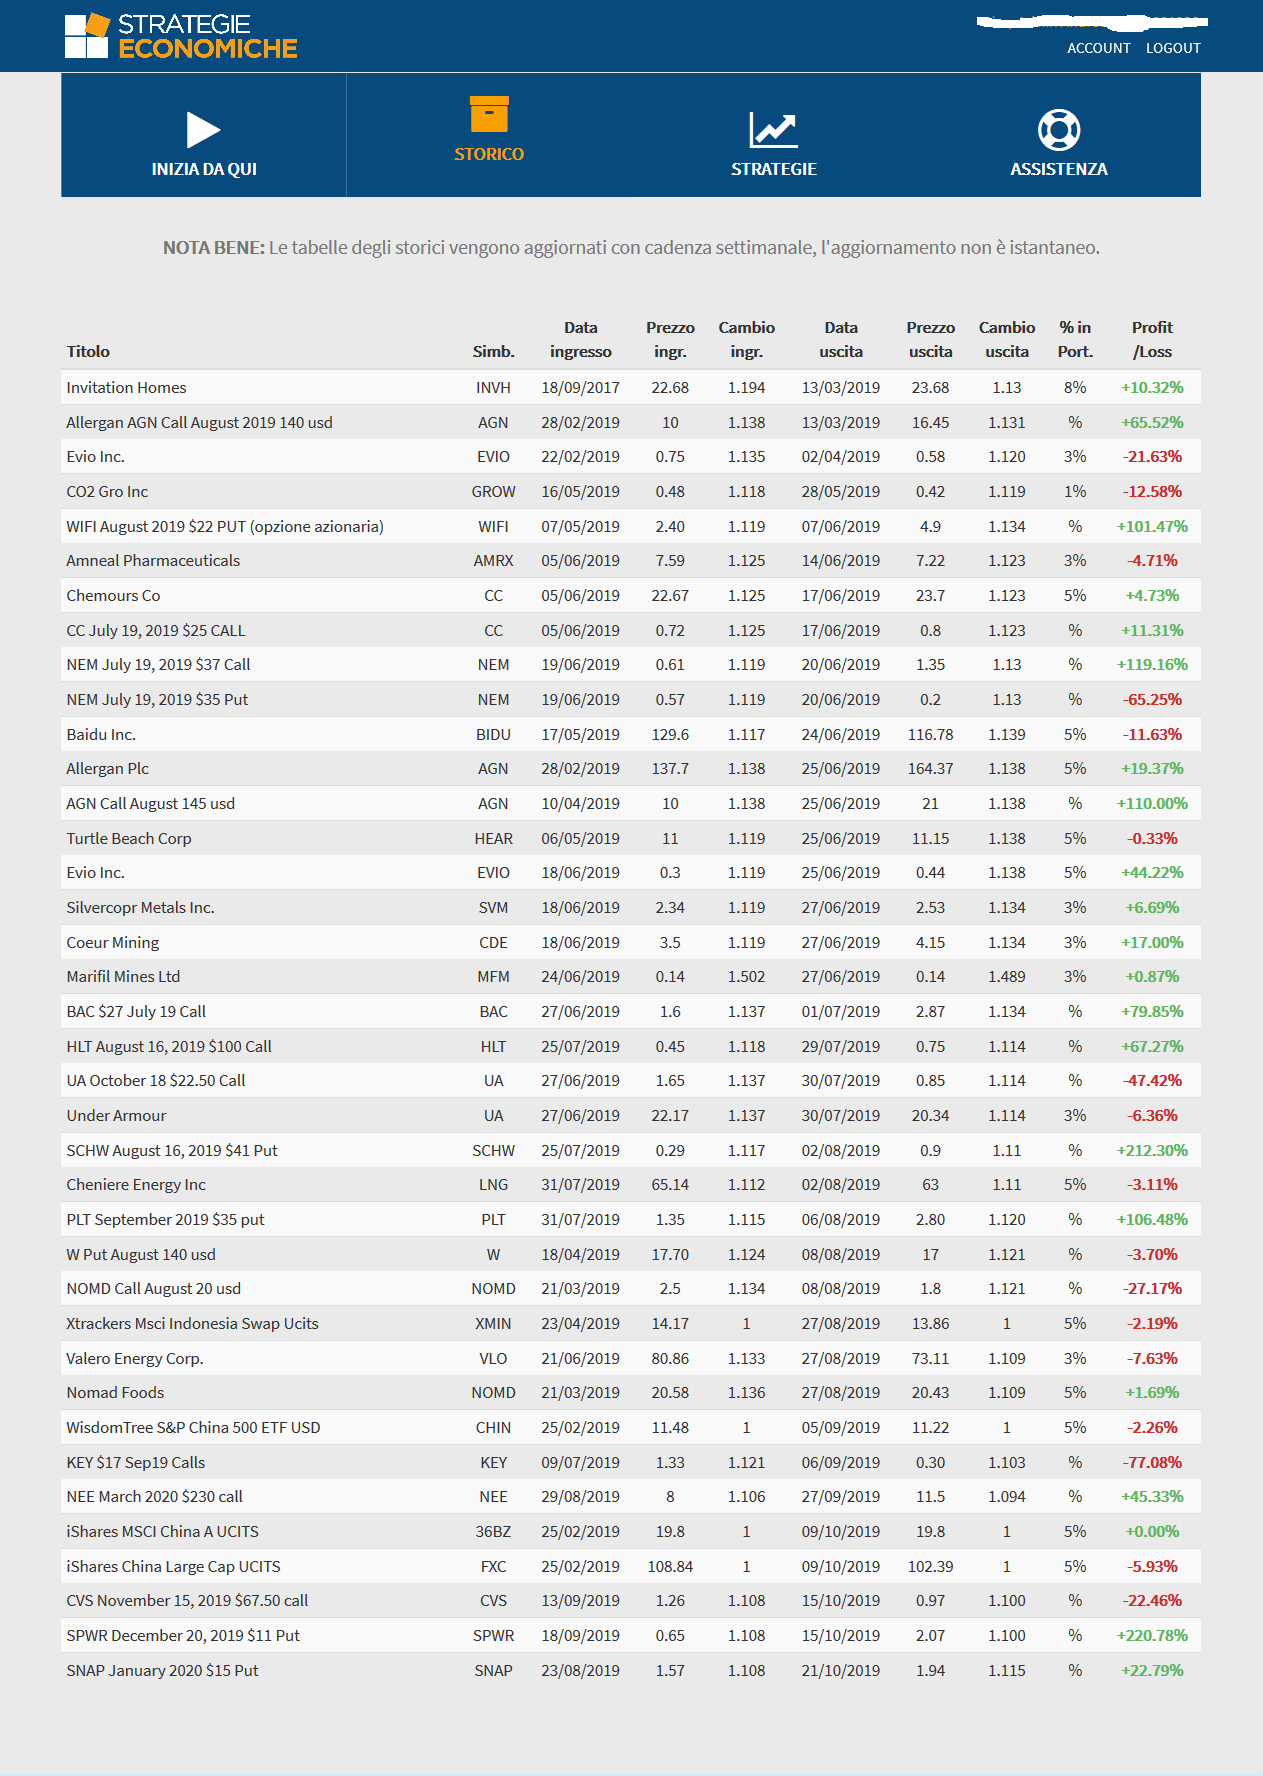Viewport: 1263px width, 1776px height.
Task: Select Under Armour title
Action: [116, 1115]
